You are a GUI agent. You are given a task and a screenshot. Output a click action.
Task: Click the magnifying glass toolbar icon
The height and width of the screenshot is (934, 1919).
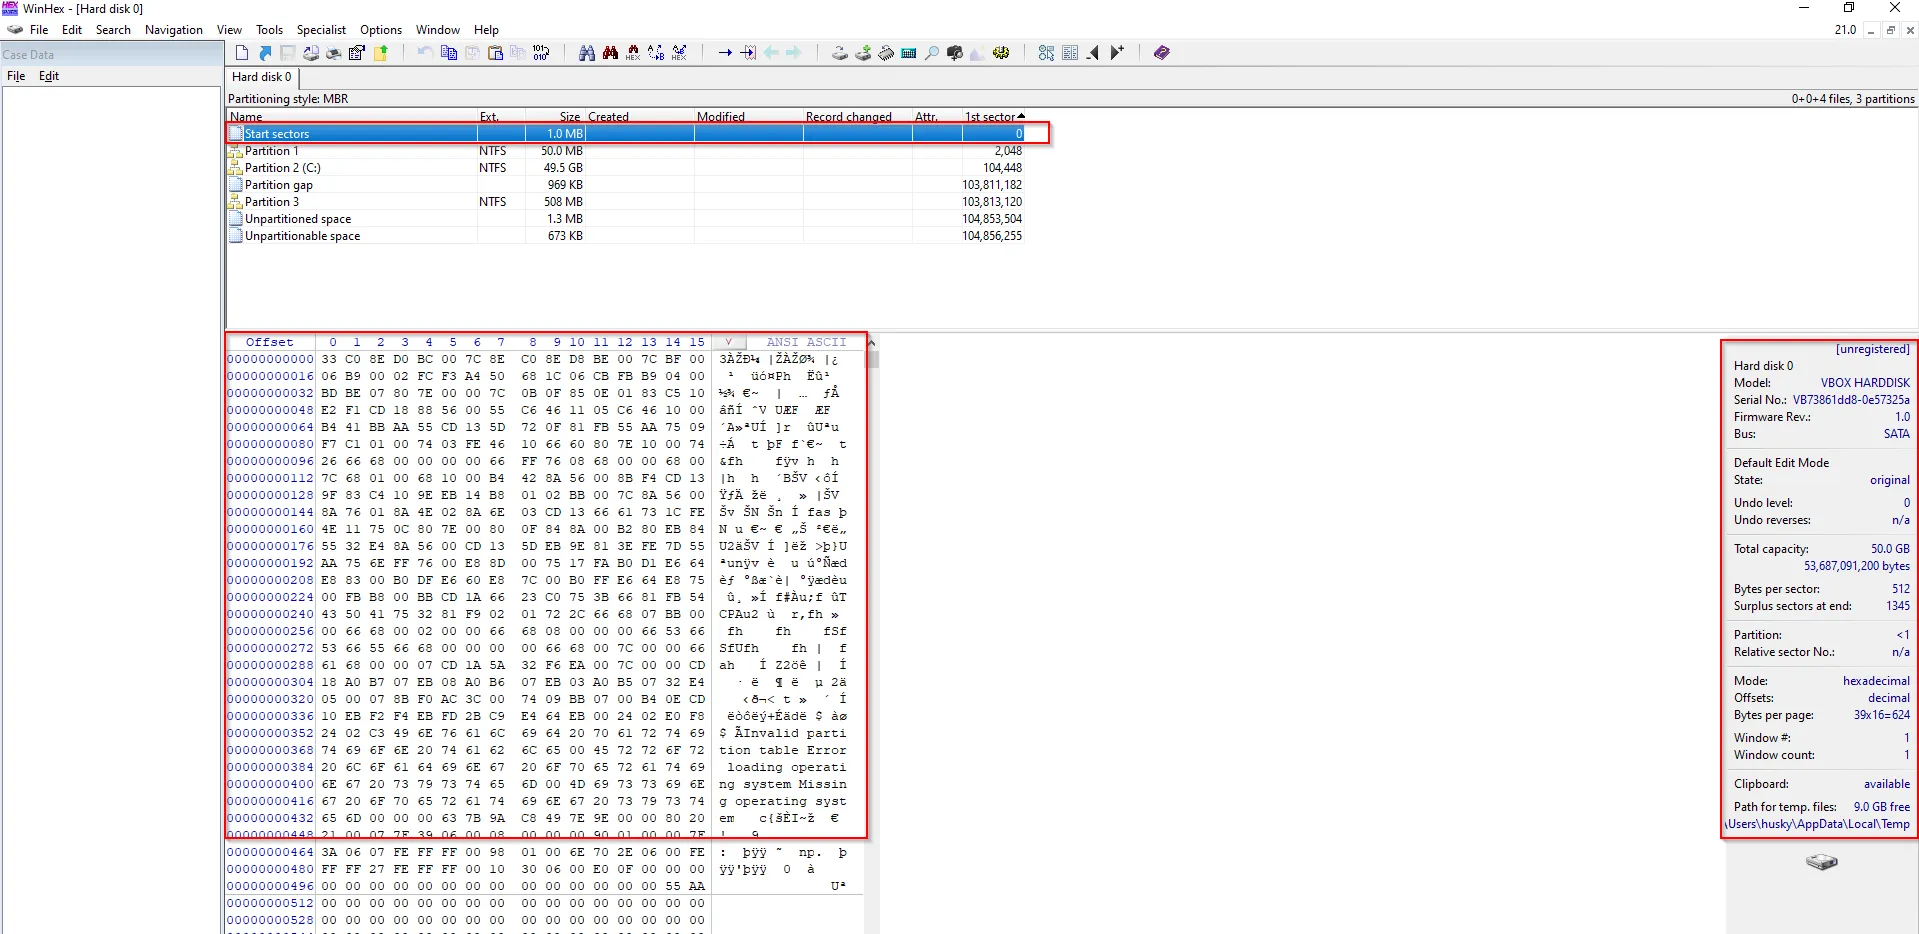pos(932,53)
